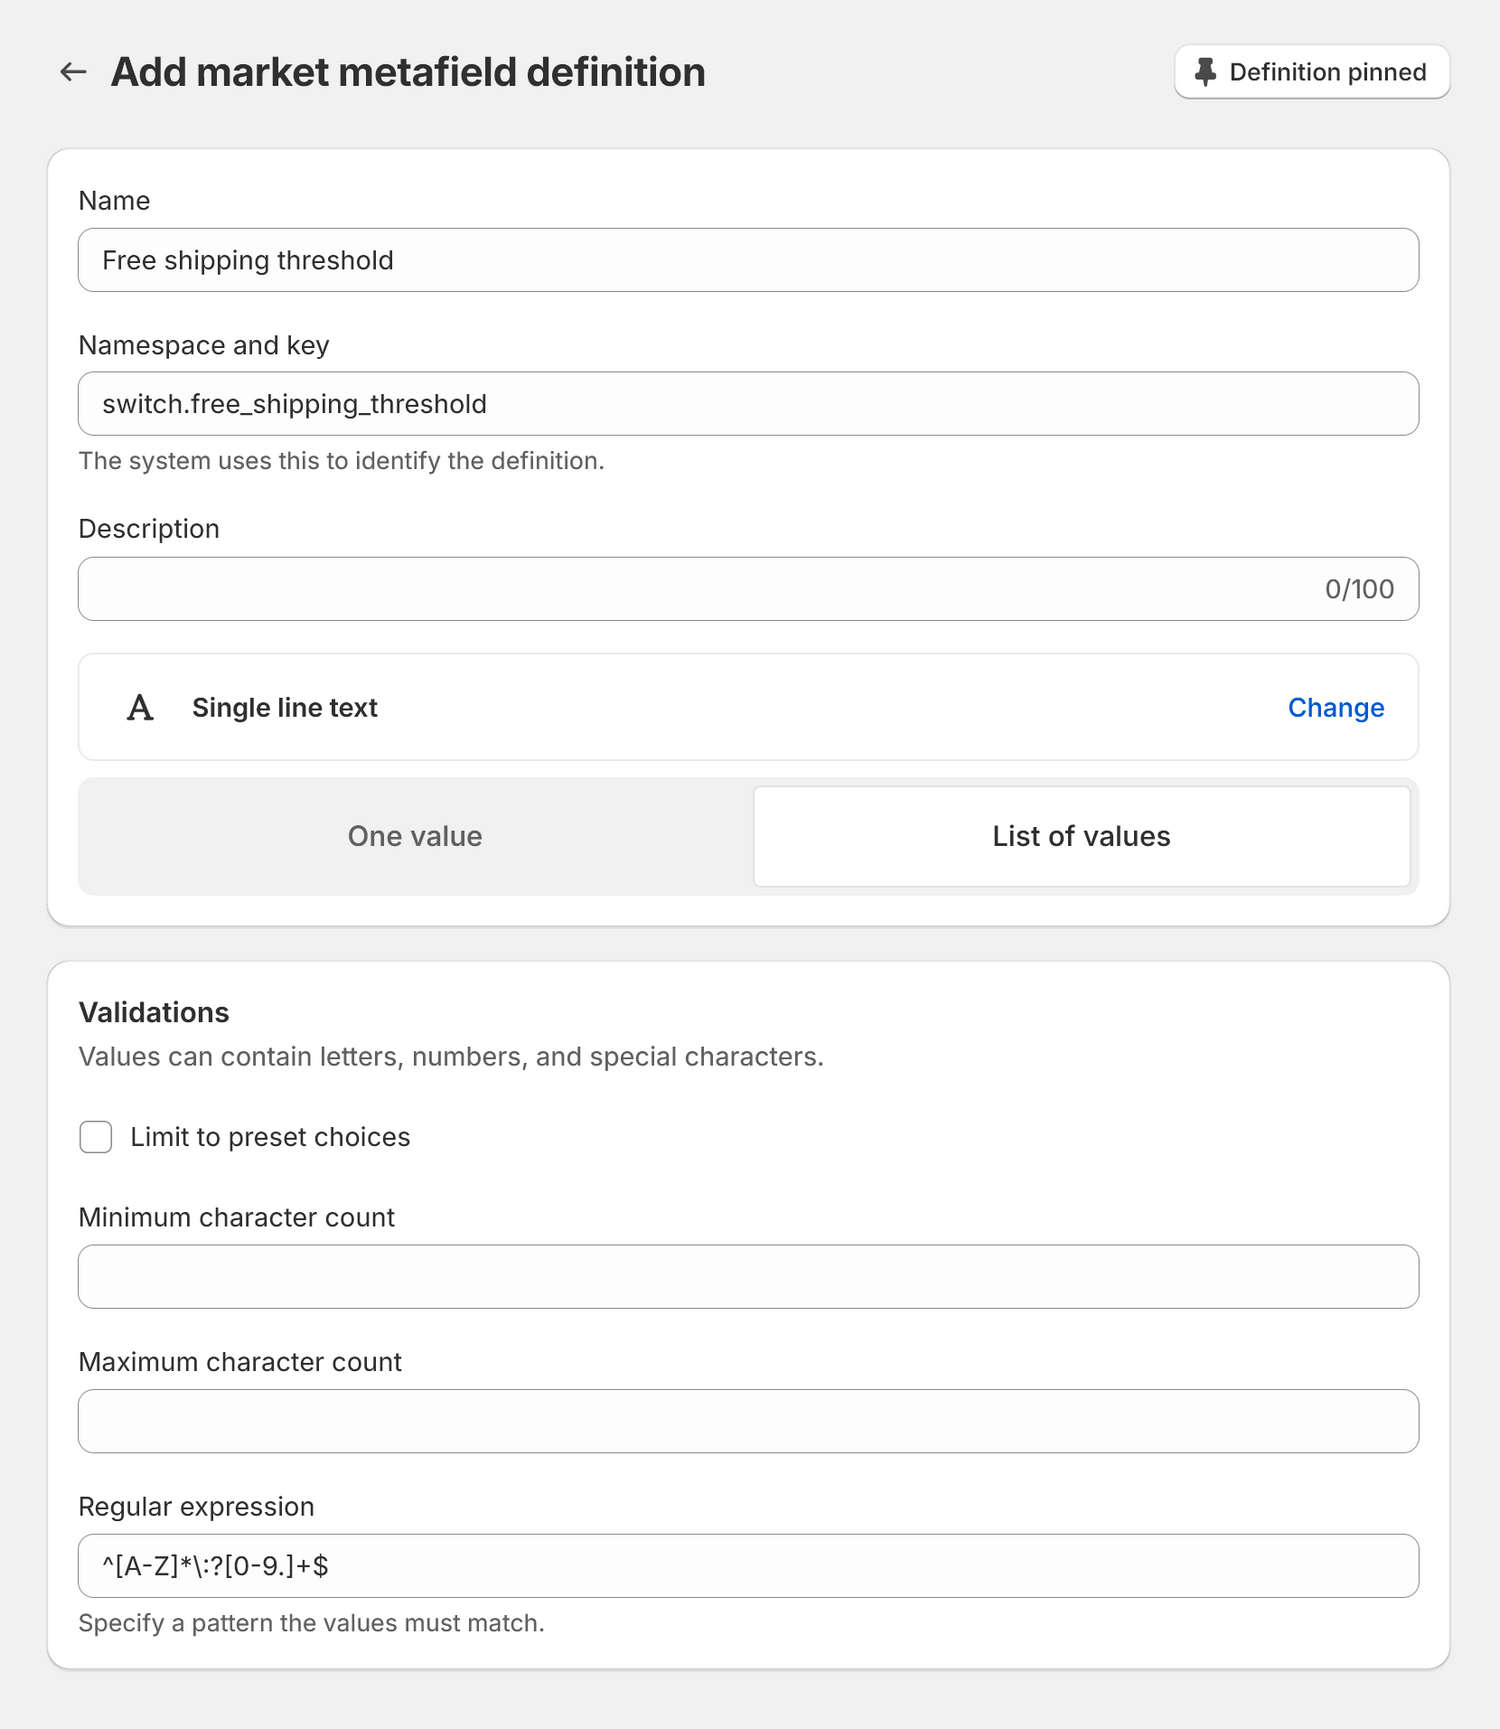1500x1729 pixels.
Task: Click the Add market metafield definition title
Action: pos(408,72)
